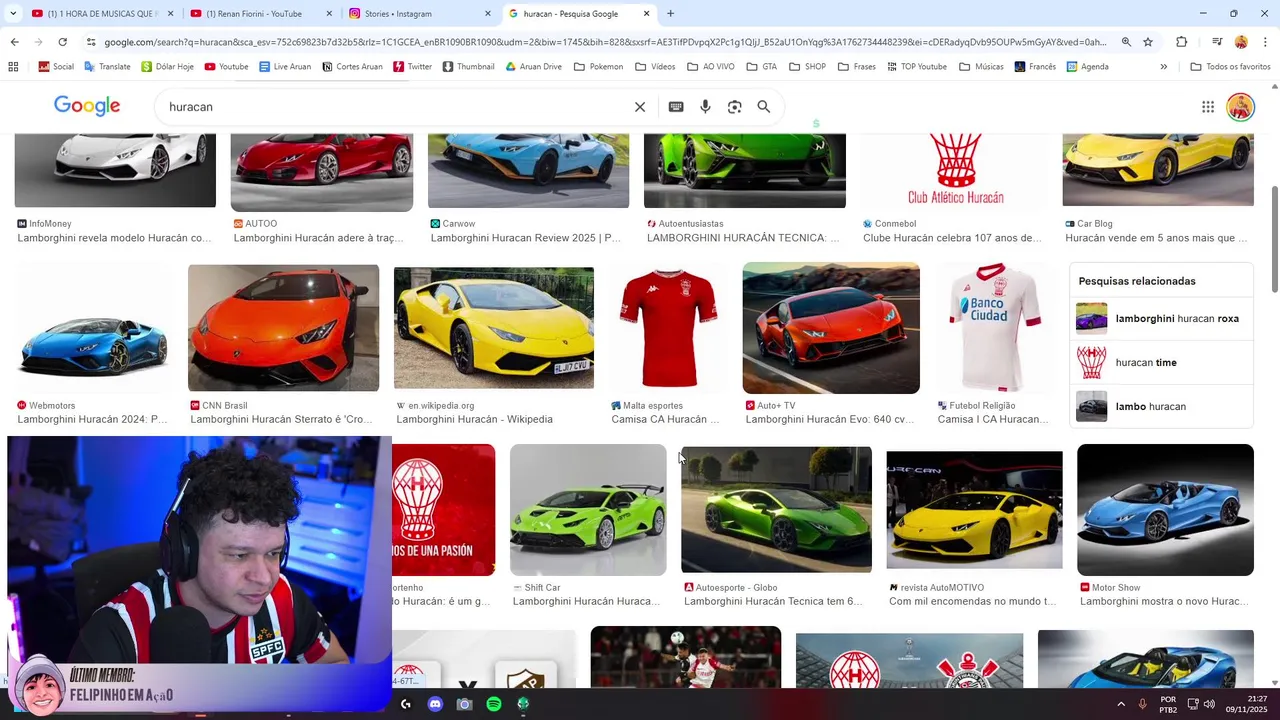Image resolution: width=1280 pixels, height=720 pixels.
Task: Open the Chrome extensions puzzle icon
Action: pos(1182,42)
